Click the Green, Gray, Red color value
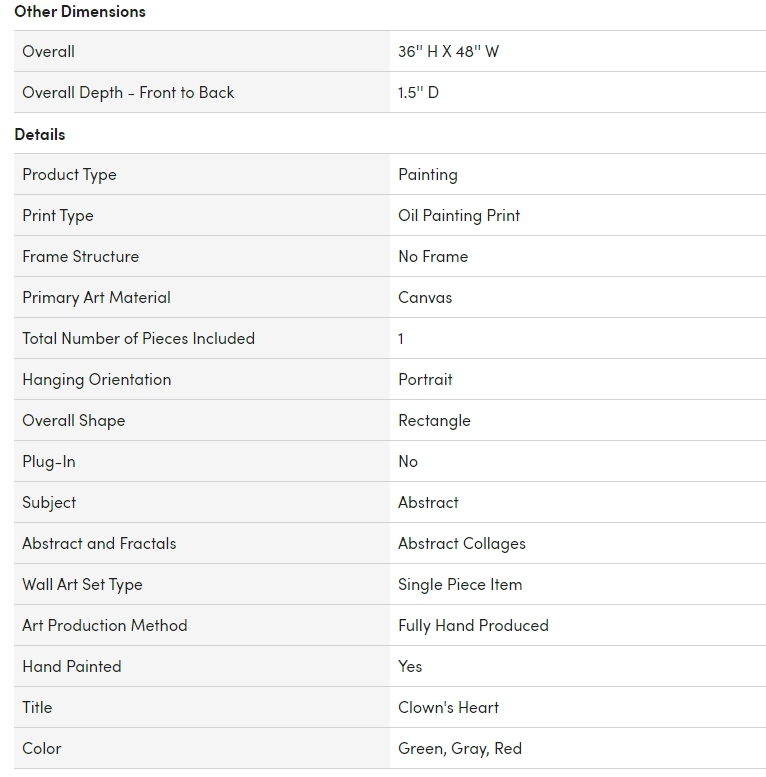 [x=460, y=749]
